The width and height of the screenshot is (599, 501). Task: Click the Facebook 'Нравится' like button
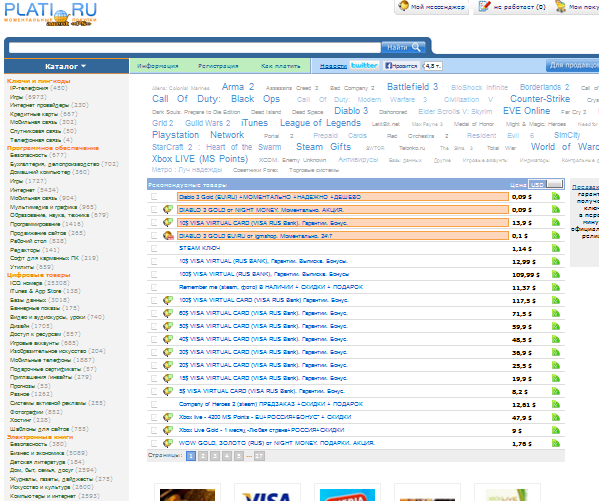[x=401, y=66]
